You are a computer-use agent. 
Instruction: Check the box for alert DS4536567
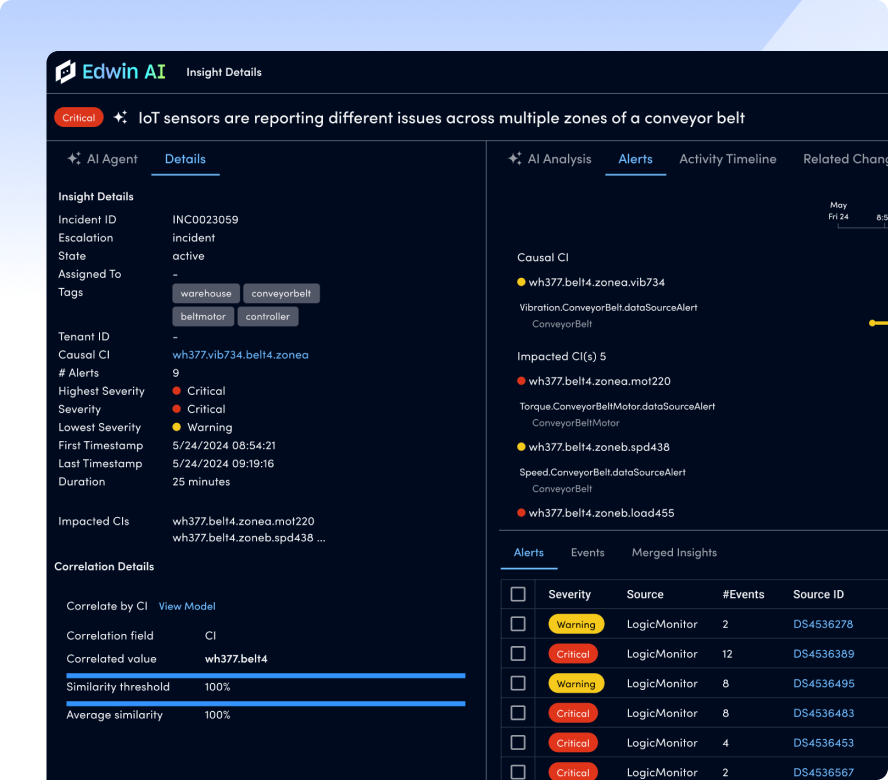pos(518,772)
